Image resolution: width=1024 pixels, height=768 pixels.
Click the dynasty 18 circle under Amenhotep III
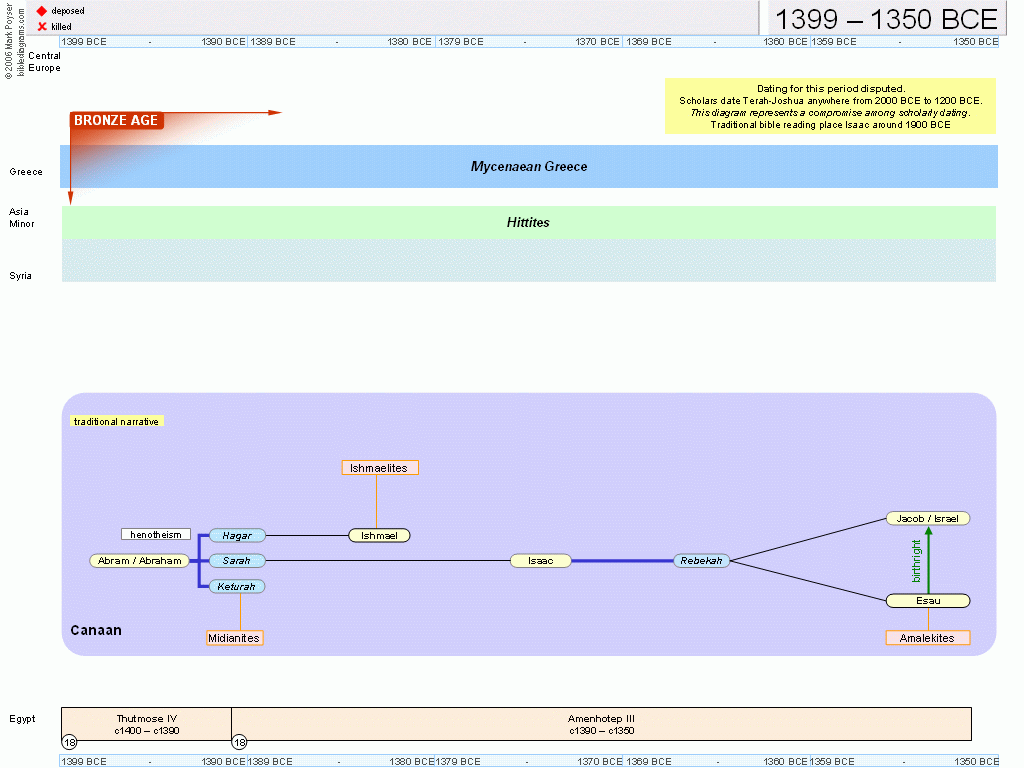pyautogui.click(x=239, y=742)
